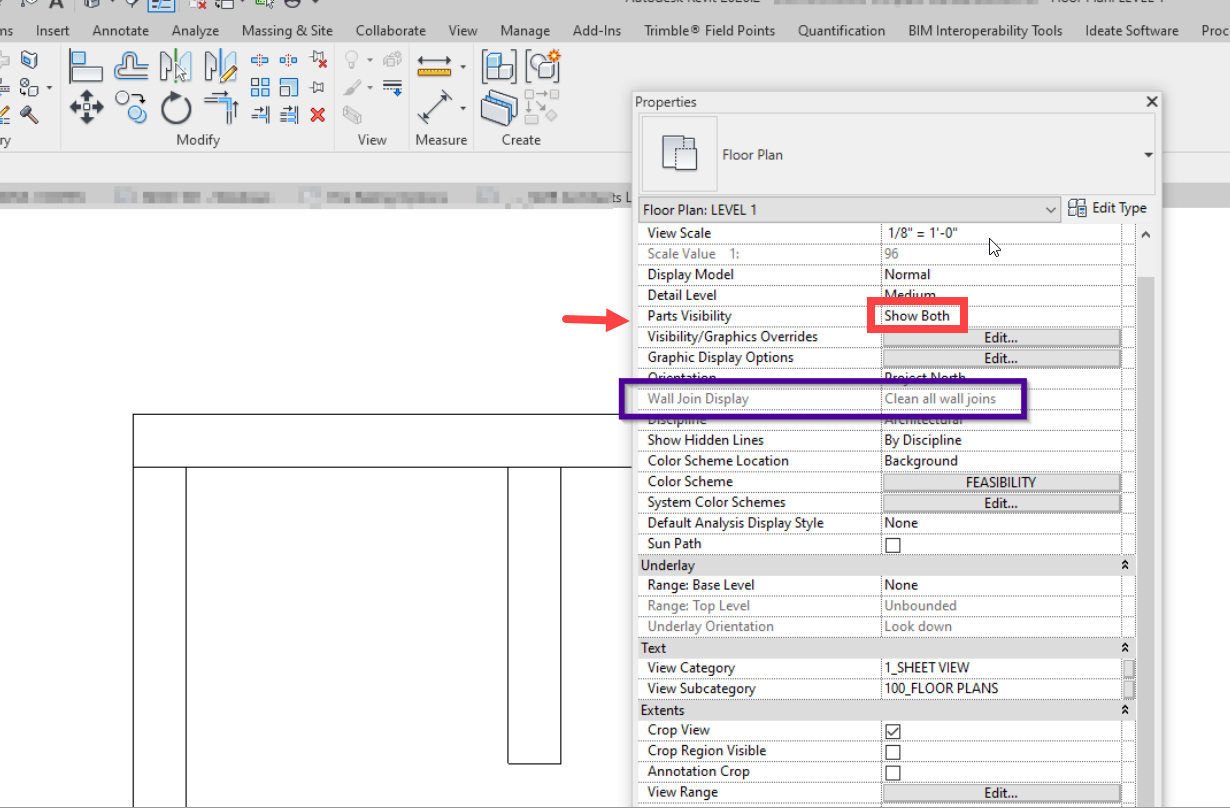Toggle the Sun Path checkbox

pyautogui.click(x=893, y=545)
